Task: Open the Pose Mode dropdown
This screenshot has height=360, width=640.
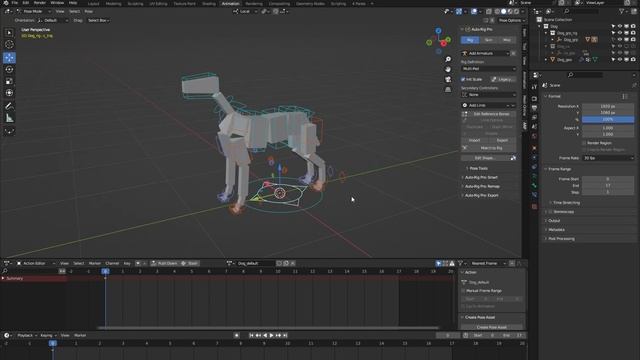Action: click(34, 11)
